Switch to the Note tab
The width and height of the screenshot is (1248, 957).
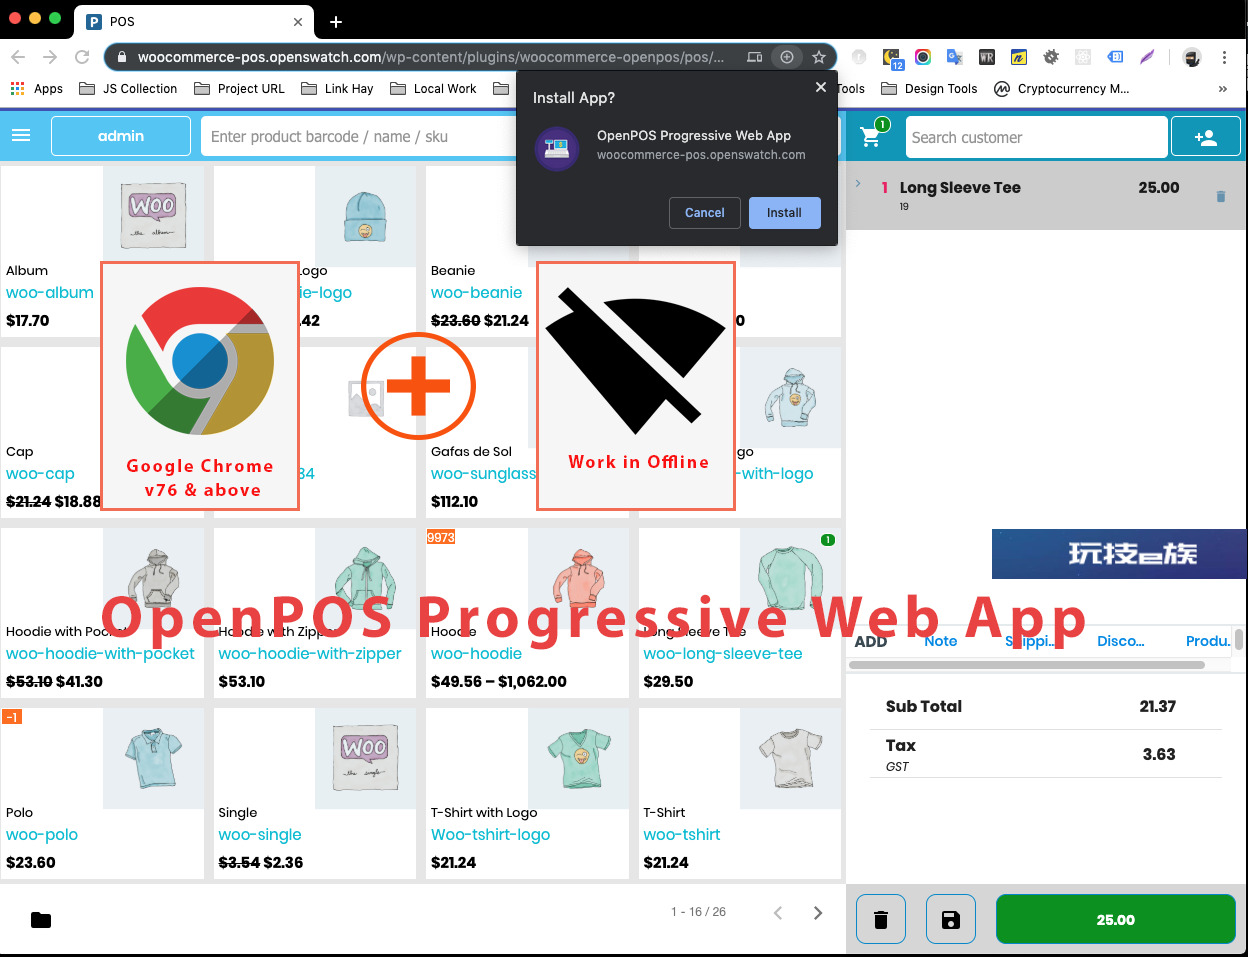[x=940, y=641]
